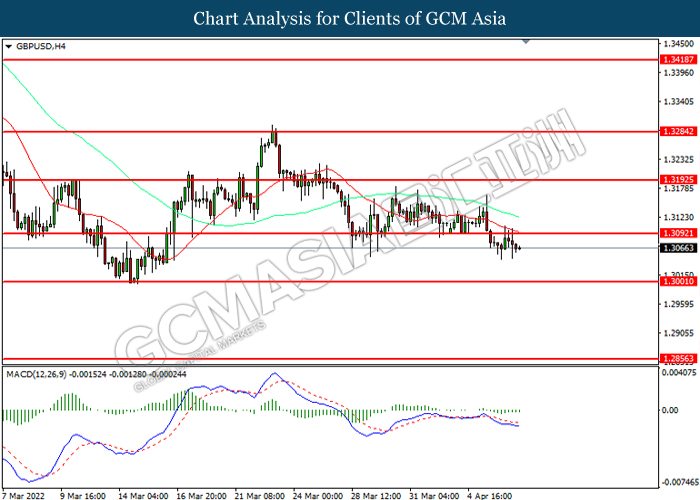
Task: Click the 1.34500 price axis value
Action: coord(679,44)
